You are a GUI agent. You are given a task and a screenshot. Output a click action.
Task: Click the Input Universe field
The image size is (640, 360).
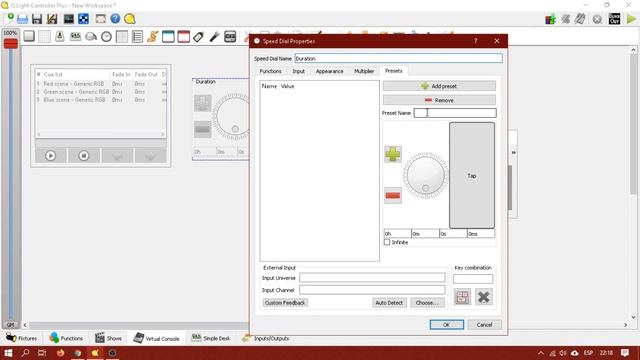point(372,278)
